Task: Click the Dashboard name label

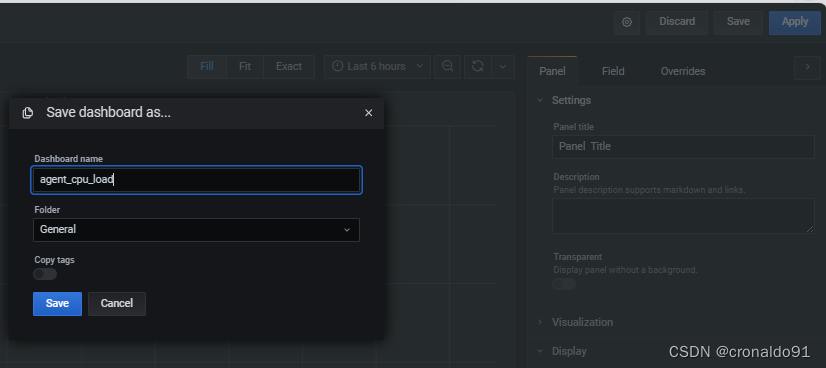Action: [x=68, y=158]
